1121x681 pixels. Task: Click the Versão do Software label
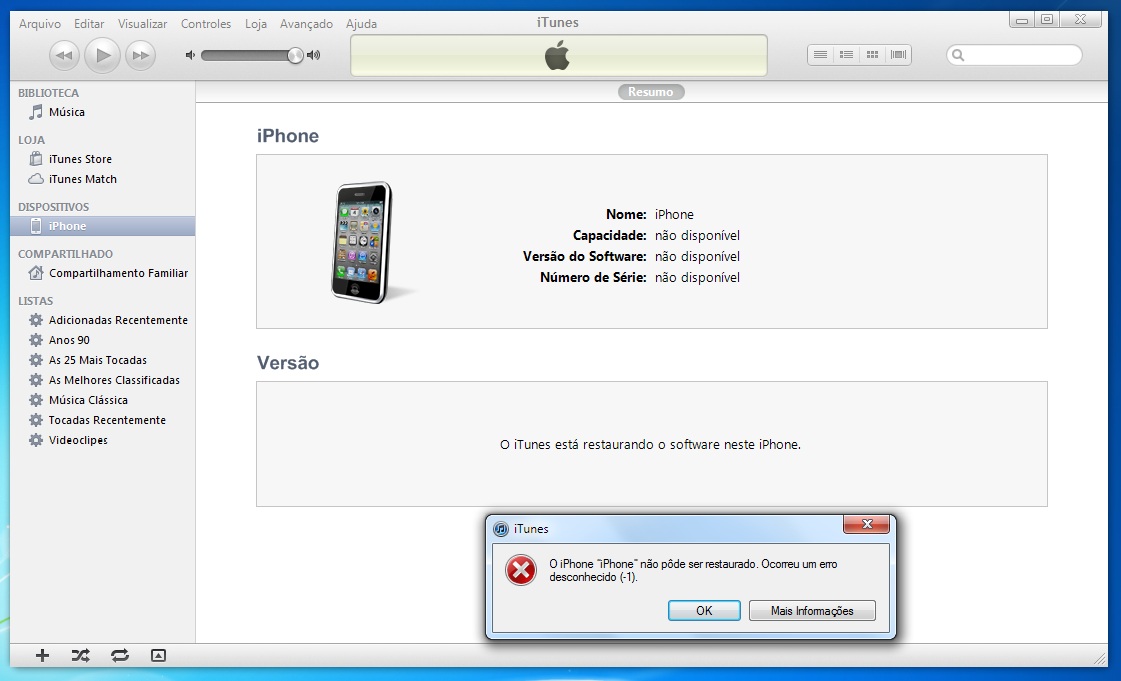(x=585, y=257)
